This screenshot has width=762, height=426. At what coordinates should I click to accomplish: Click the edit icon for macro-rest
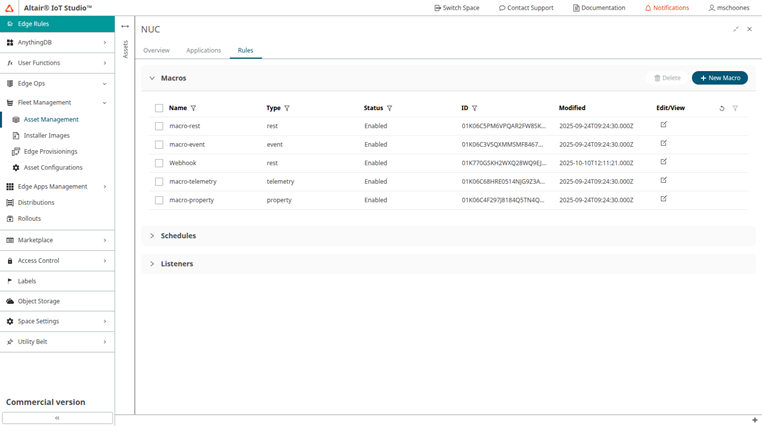click(663, 125)
